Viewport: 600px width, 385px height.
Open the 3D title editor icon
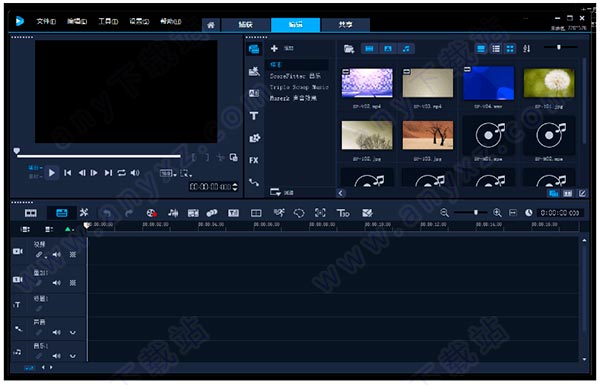(343, 213)
